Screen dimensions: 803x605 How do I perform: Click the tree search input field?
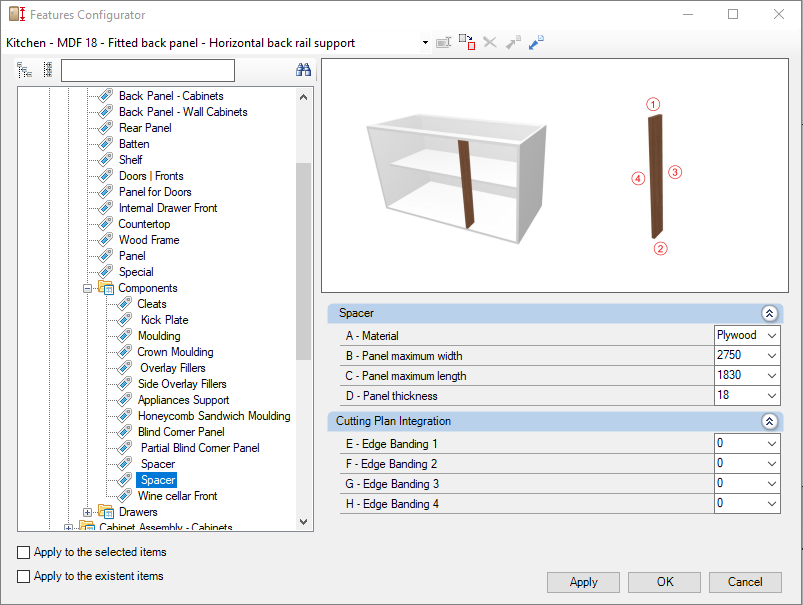click(148, 71)
